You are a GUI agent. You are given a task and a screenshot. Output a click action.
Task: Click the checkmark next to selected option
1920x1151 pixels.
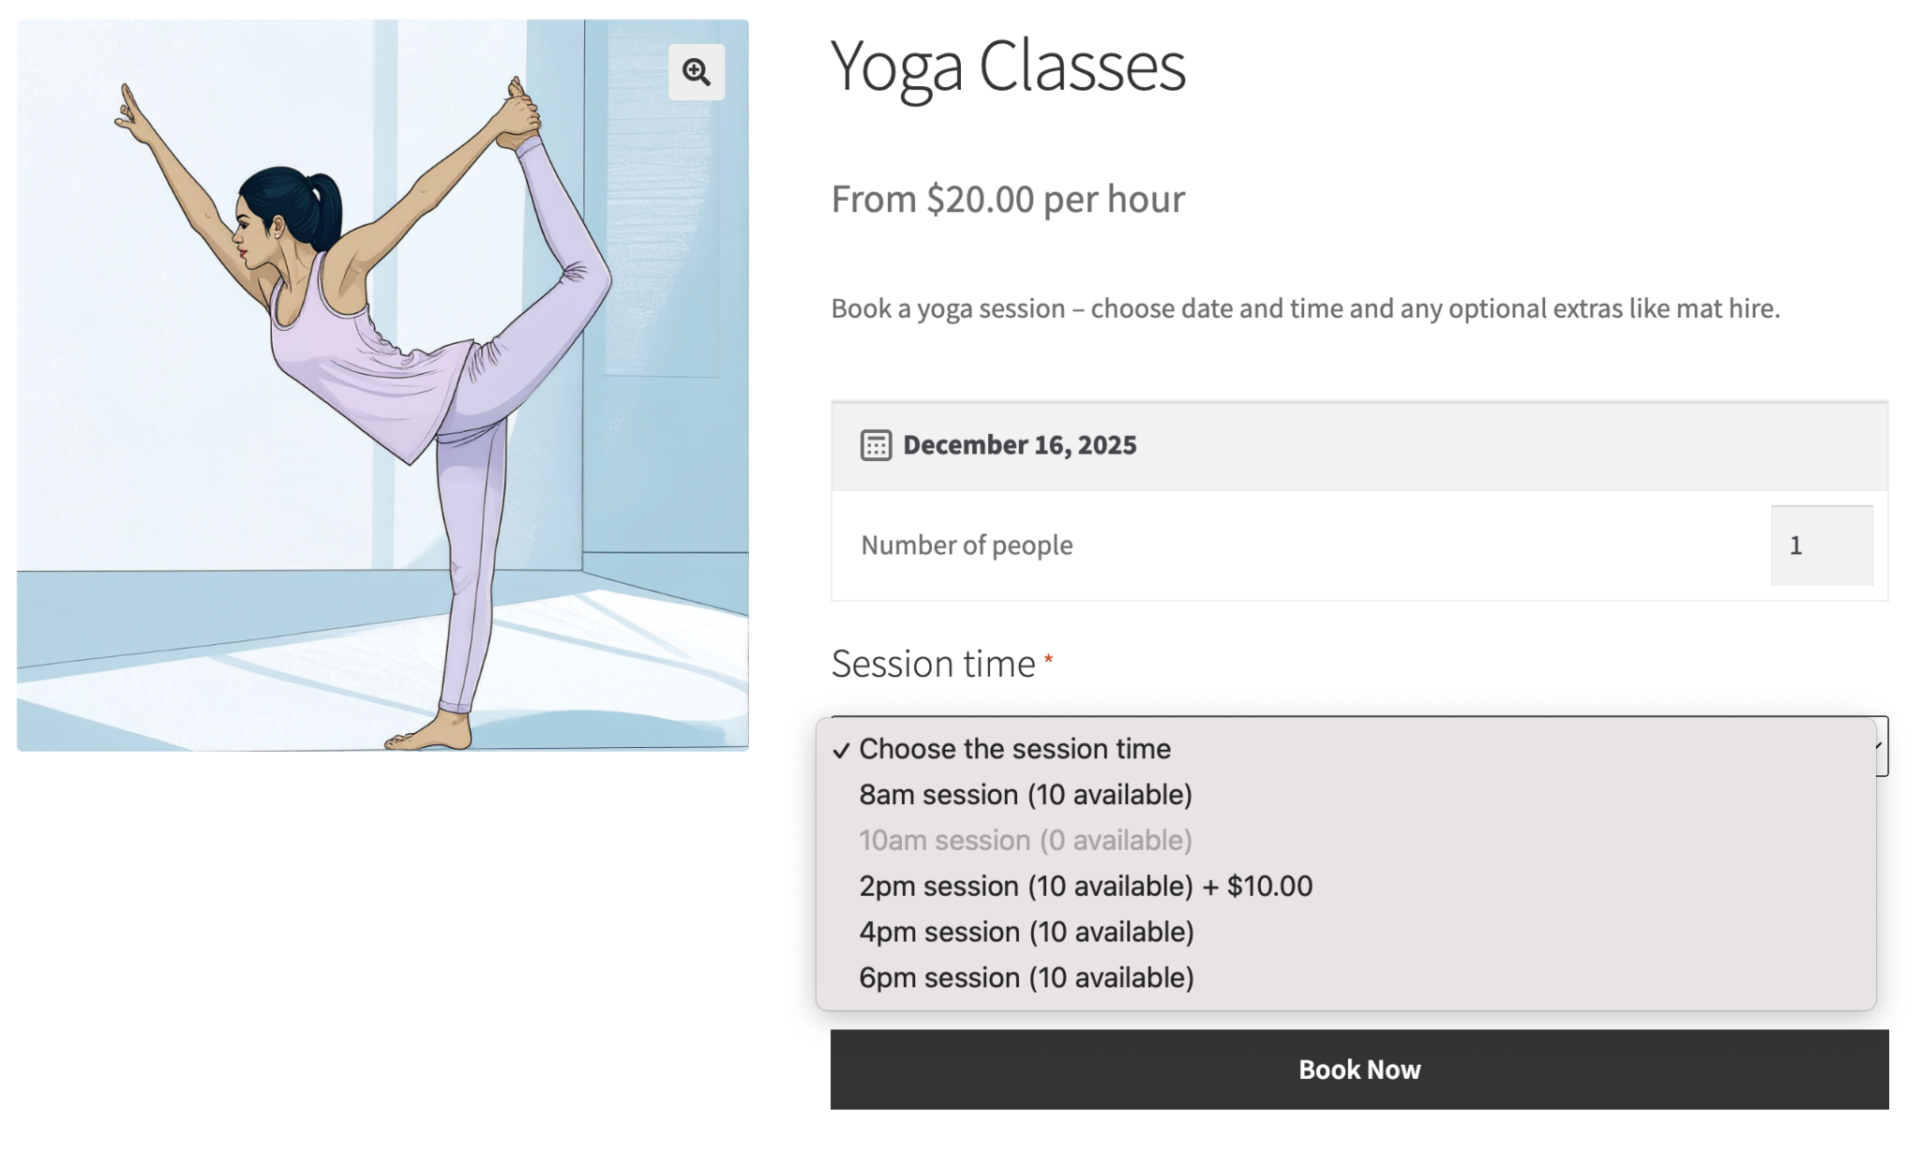point(841,750)
